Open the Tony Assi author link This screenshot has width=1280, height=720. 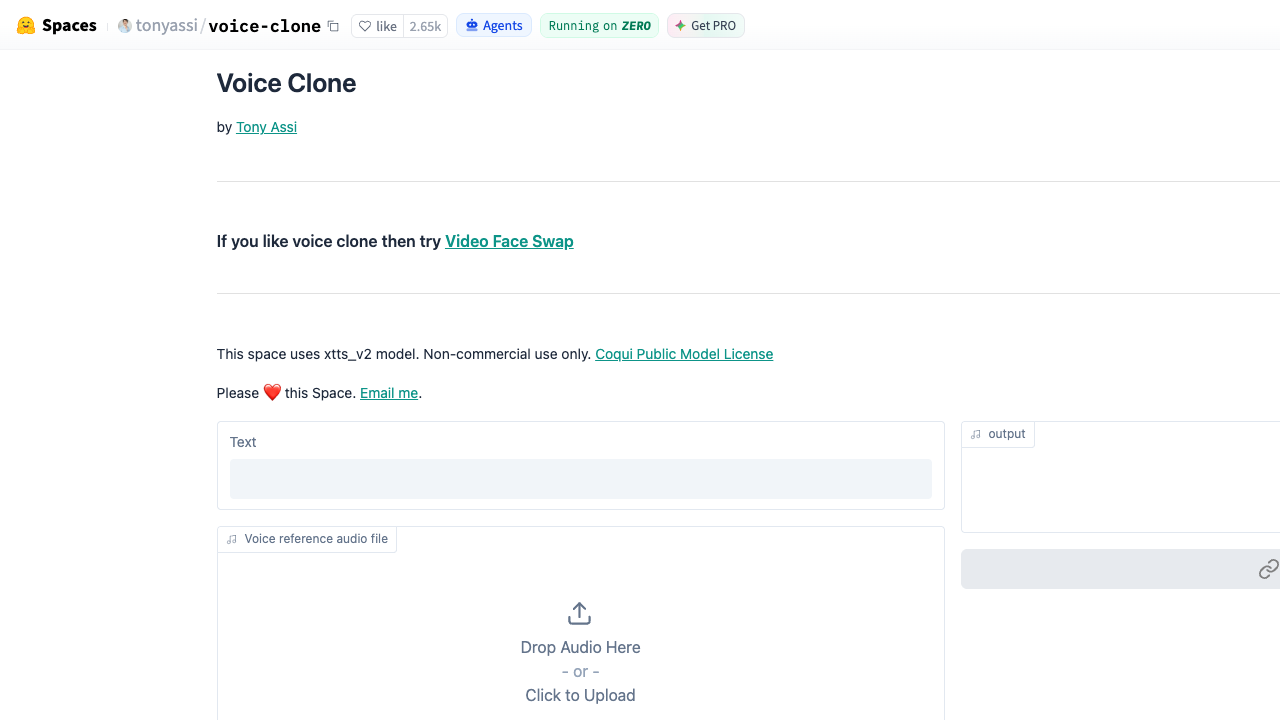(266, 127)
